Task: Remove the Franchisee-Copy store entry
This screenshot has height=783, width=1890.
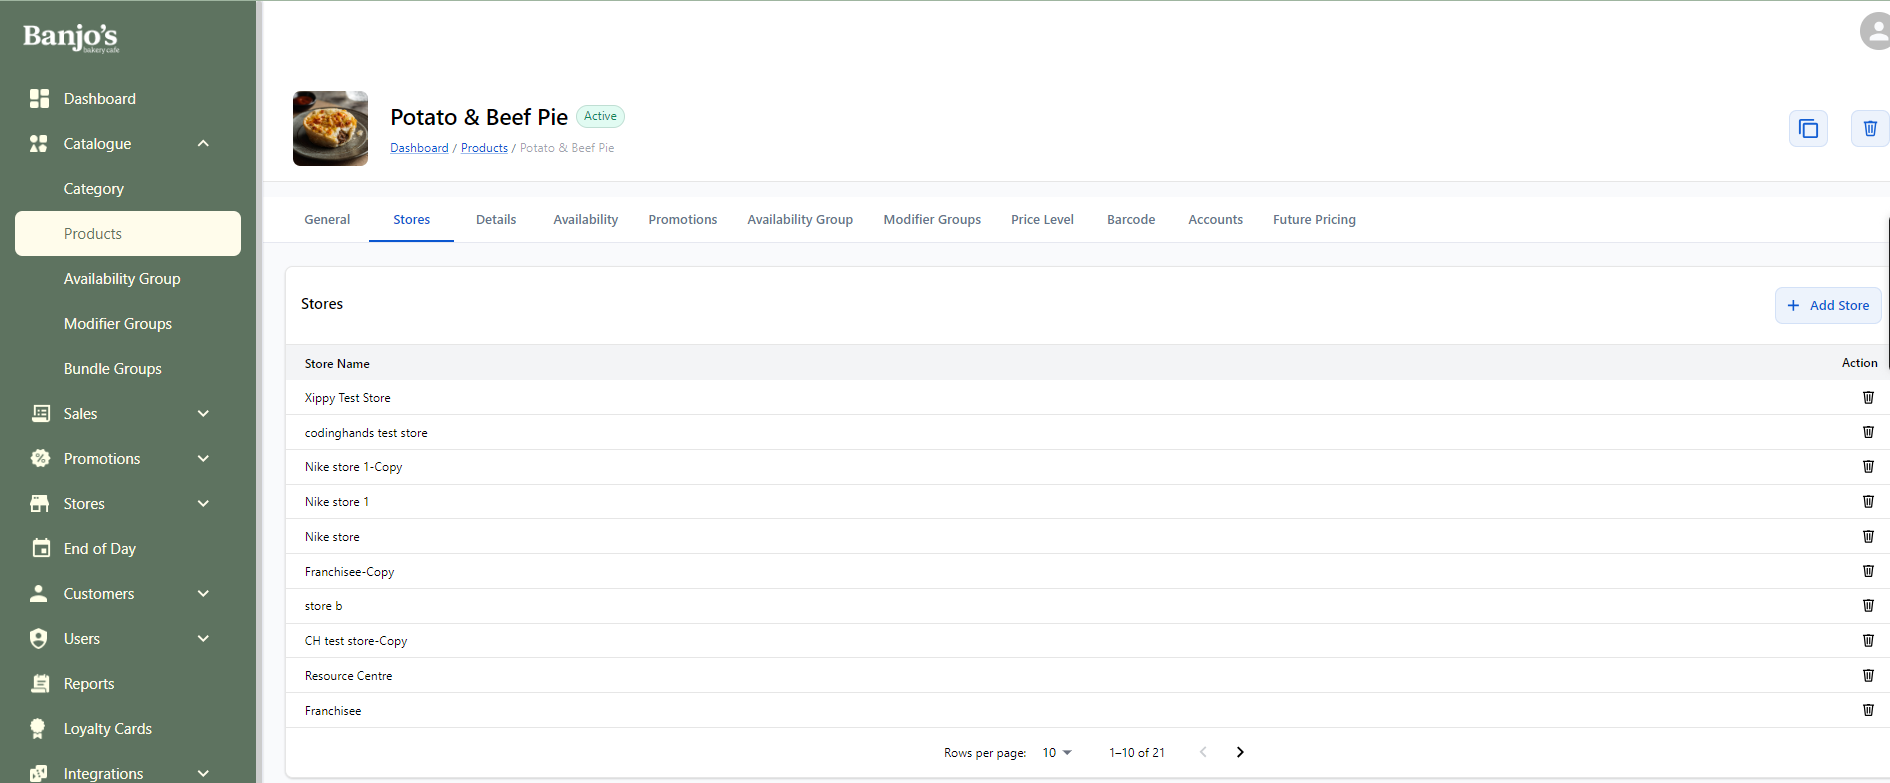Action: pyautogui.click(x=1867, y=572)
